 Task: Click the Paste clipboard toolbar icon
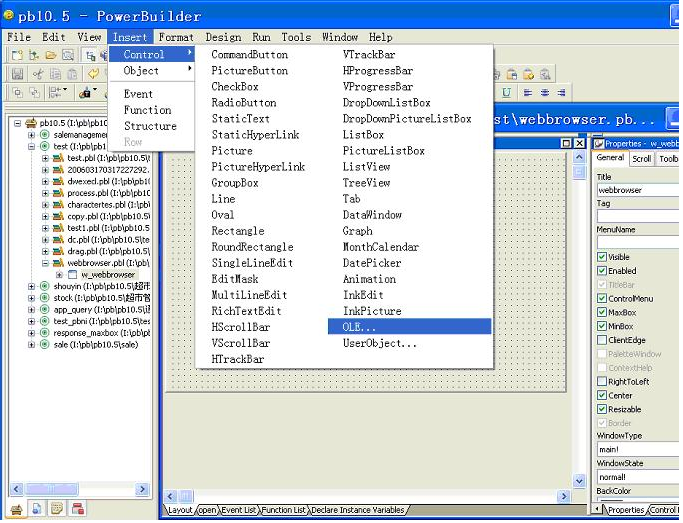click(72, 74)
